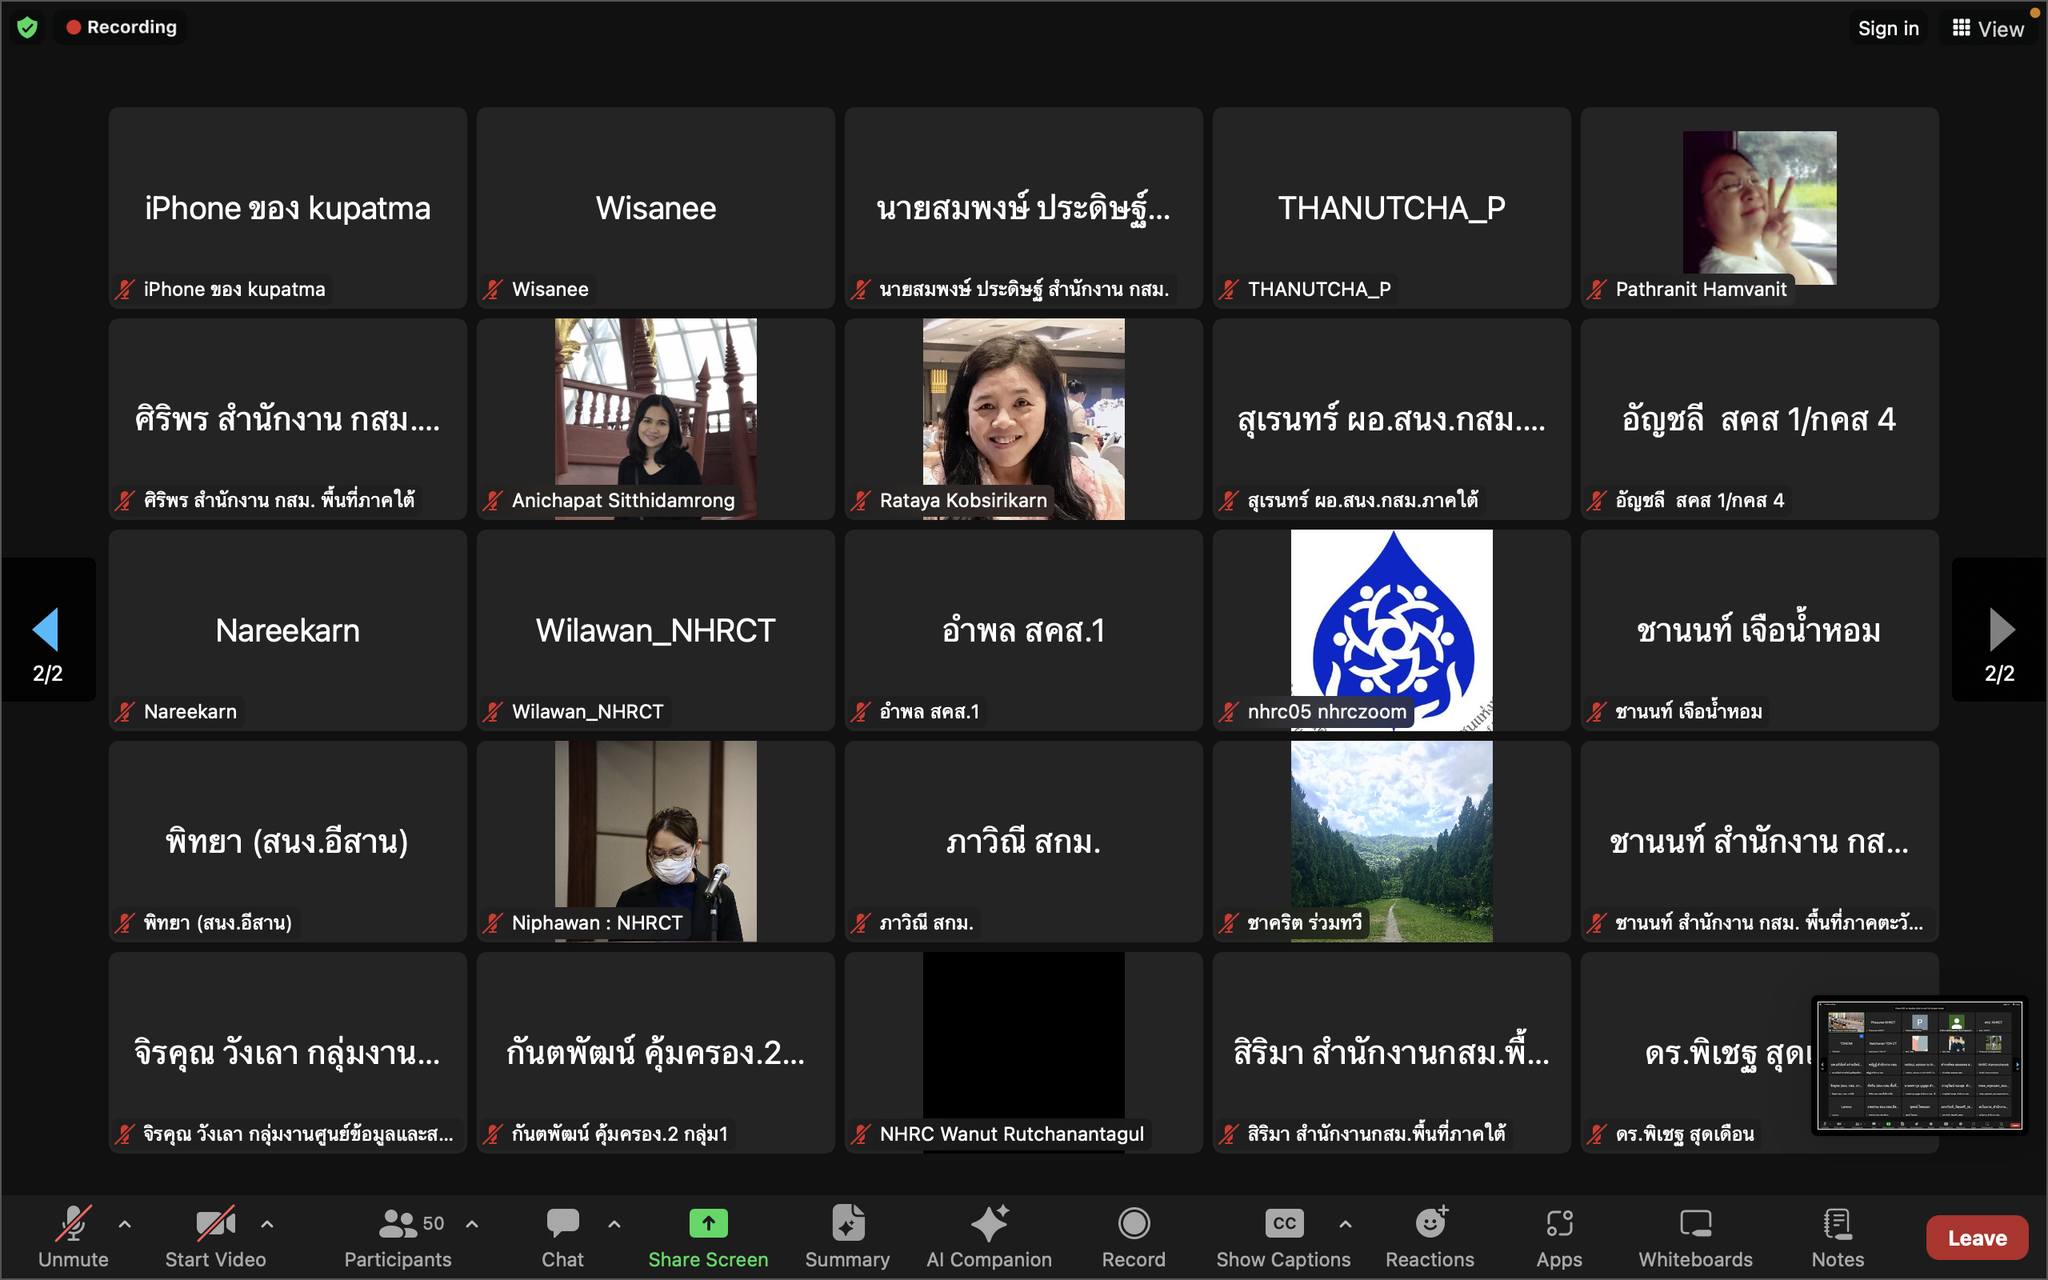Click Sign in link
The height and width of the screenshot is (1280, 2048).
[x=1888, y=28]
